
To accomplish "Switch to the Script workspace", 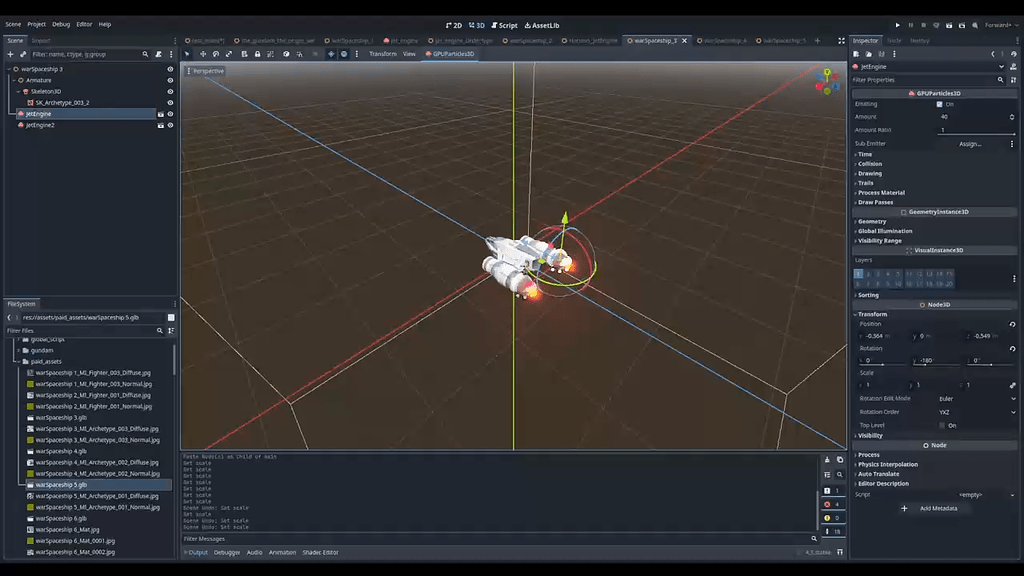I will pos(504,25).
